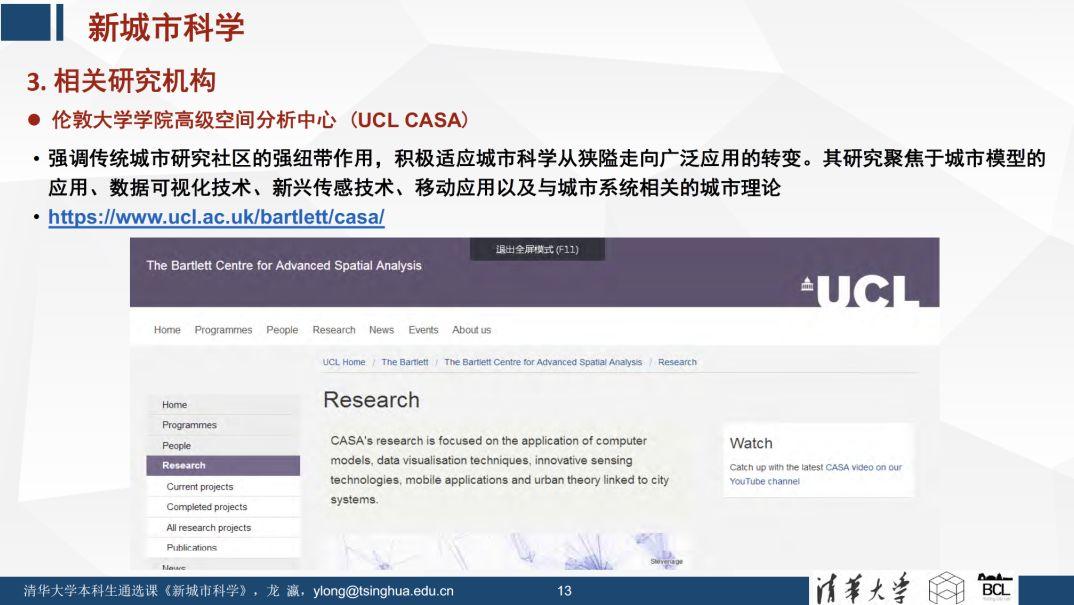The width and height of the screenshot is (1074, 605).
Task: Open About us in the top navigation
Action: point(471,330)
